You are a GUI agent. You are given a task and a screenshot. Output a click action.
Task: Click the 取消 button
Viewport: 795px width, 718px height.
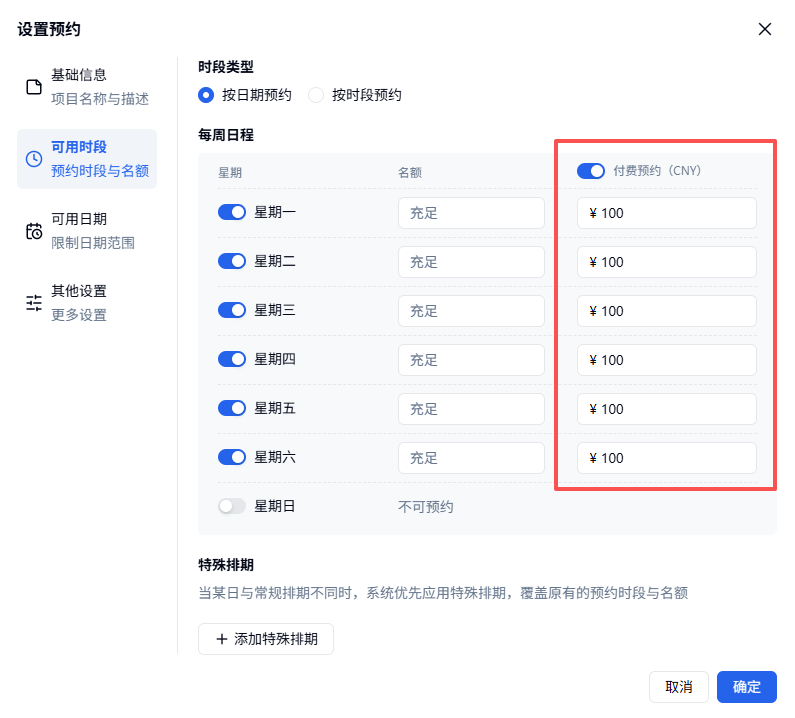(x=678, y=687)
